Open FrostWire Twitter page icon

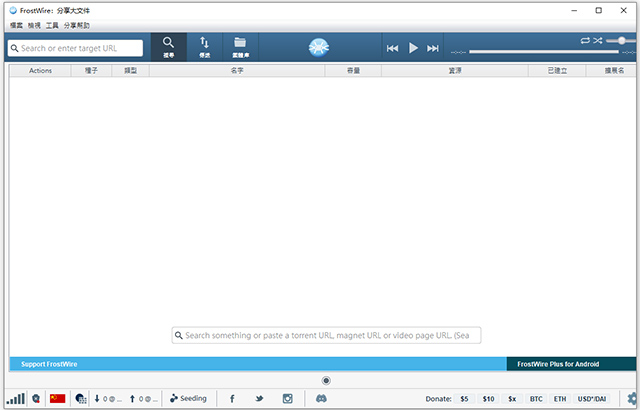click(x=259, y=399)
